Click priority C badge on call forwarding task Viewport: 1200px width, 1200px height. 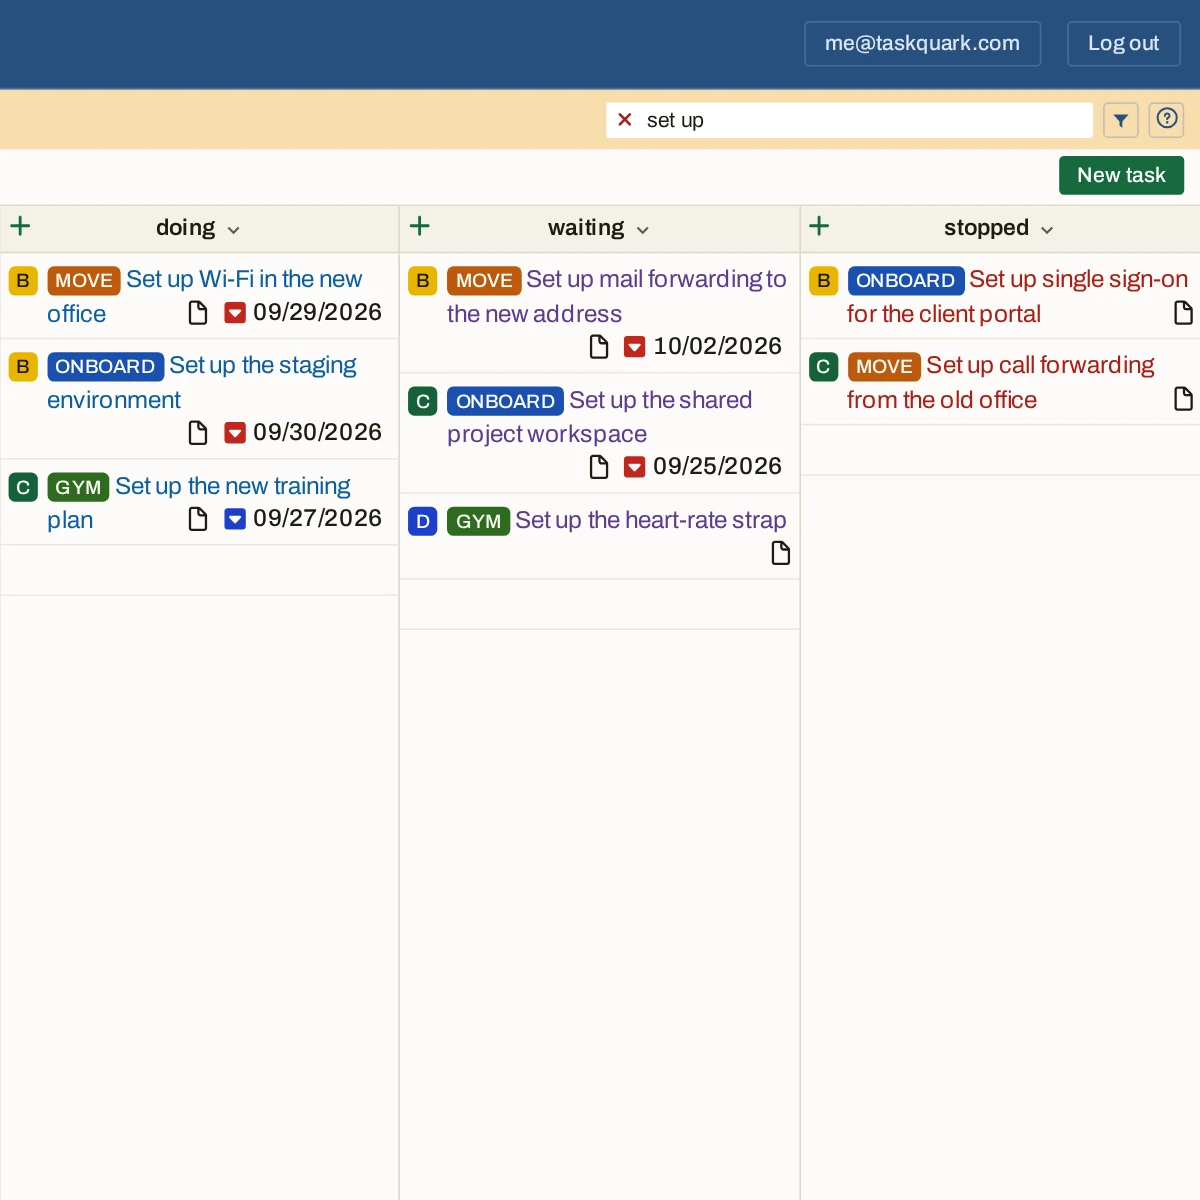[823, 367]
